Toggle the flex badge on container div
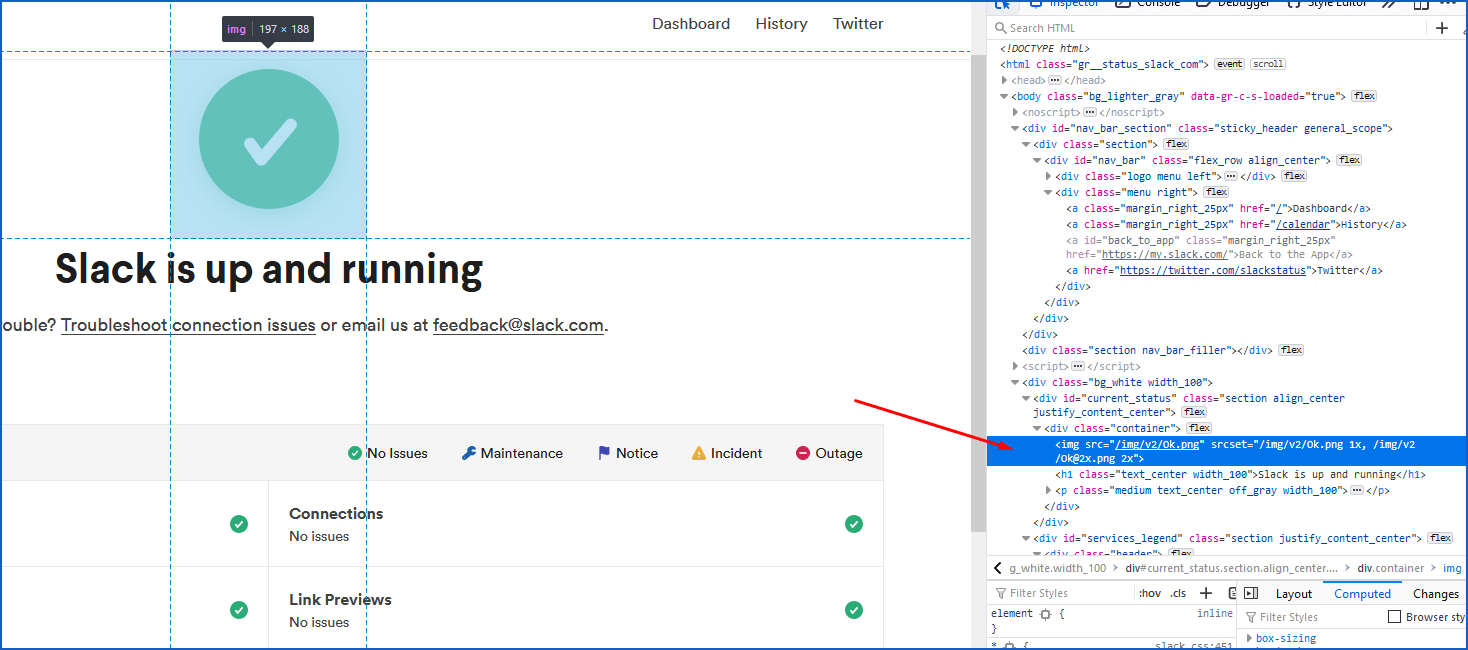 [x=1199, y=428]
